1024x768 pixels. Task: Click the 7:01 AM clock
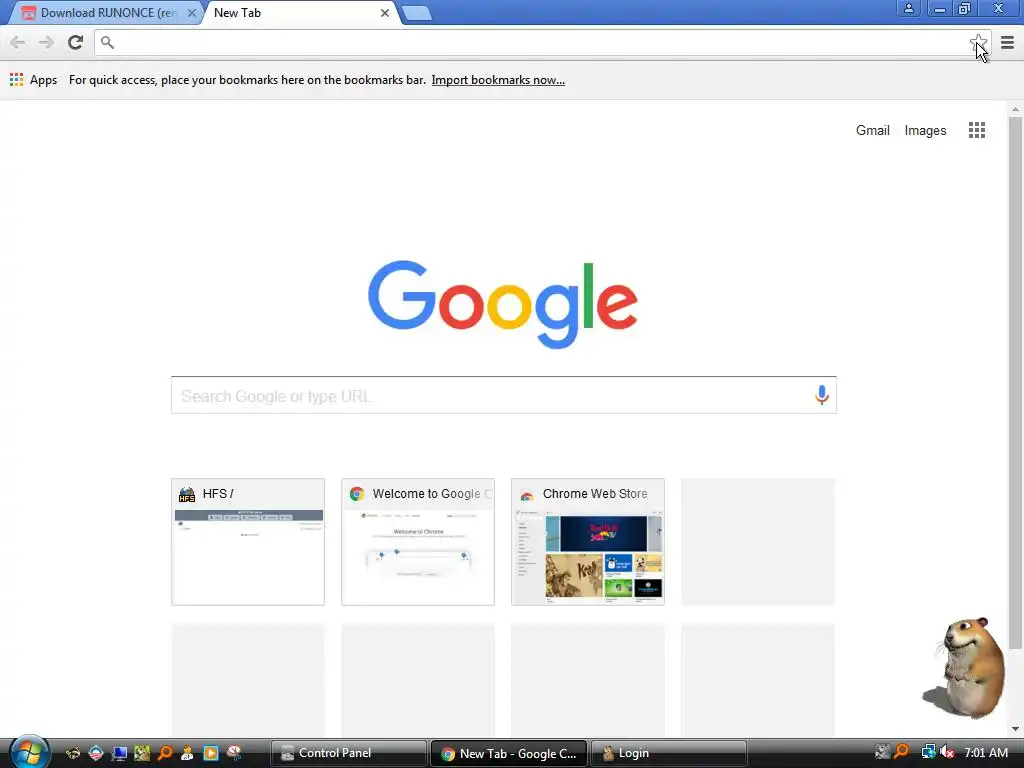(985, 753)
